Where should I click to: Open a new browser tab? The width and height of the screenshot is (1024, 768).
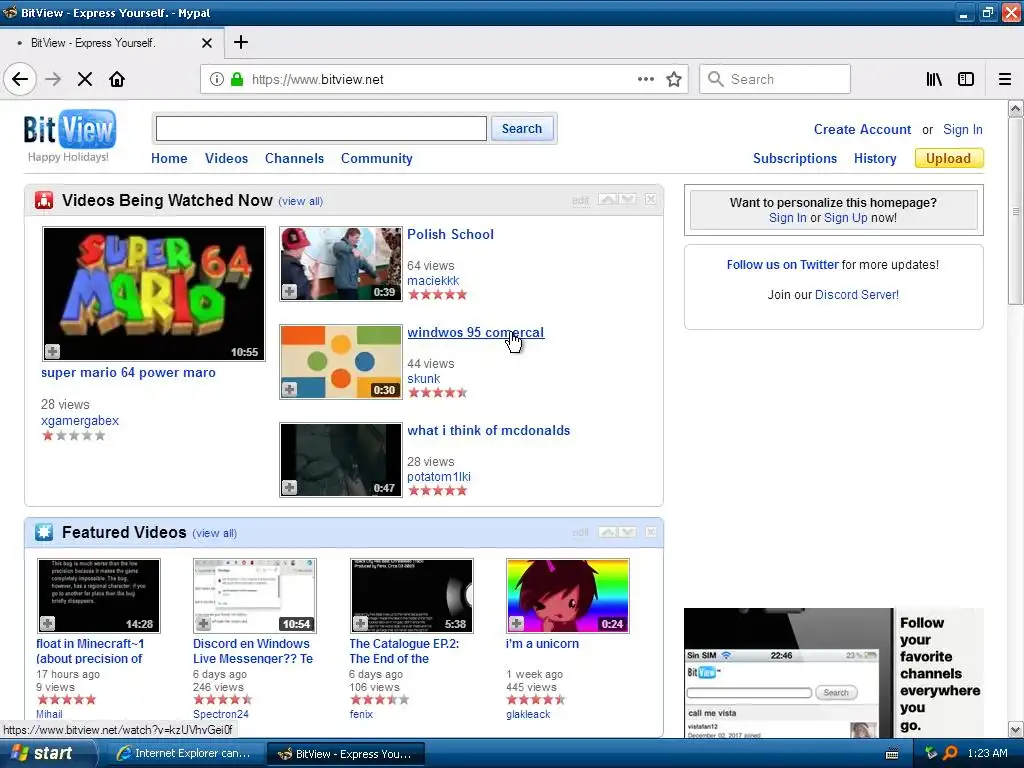(x=241, y=42)
